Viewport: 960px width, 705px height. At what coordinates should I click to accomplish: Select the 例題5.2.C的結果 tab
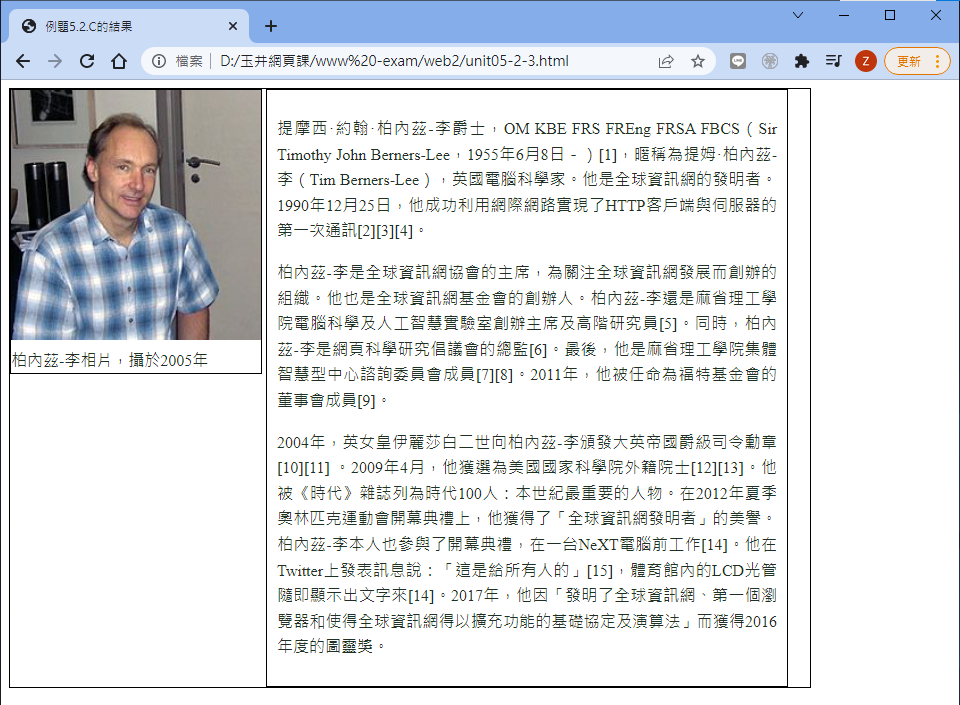(120, 26)
